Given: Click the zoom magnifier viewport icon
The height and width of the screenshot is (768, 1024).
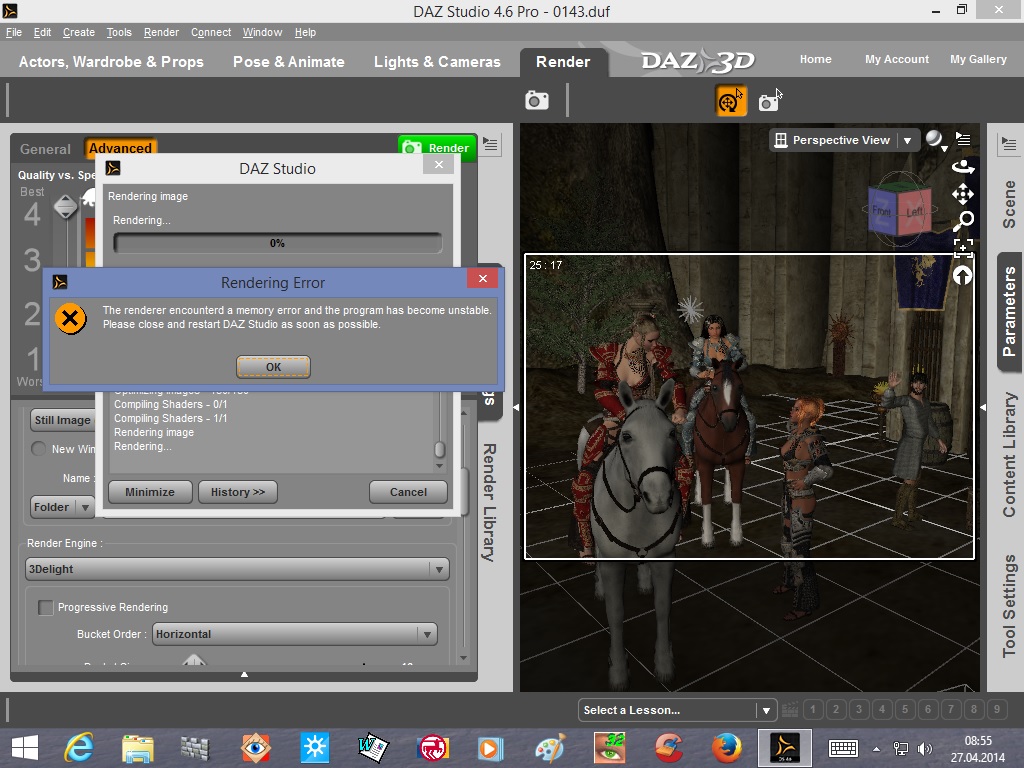Looking at the screenshot, I should click(963, 221).
